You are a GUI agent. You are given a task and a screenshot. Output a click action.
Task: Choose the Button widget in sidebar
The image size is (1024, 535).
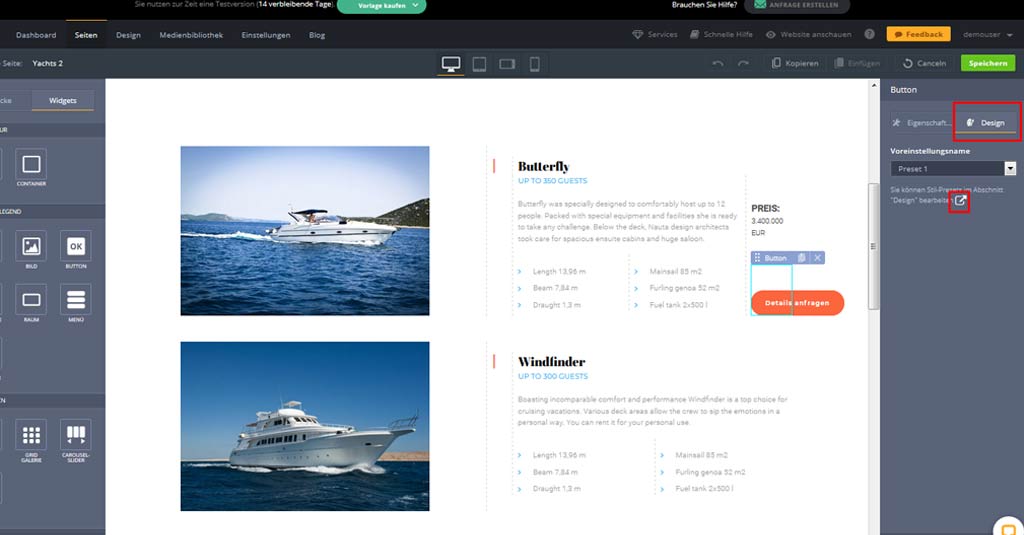coord(75,246)
